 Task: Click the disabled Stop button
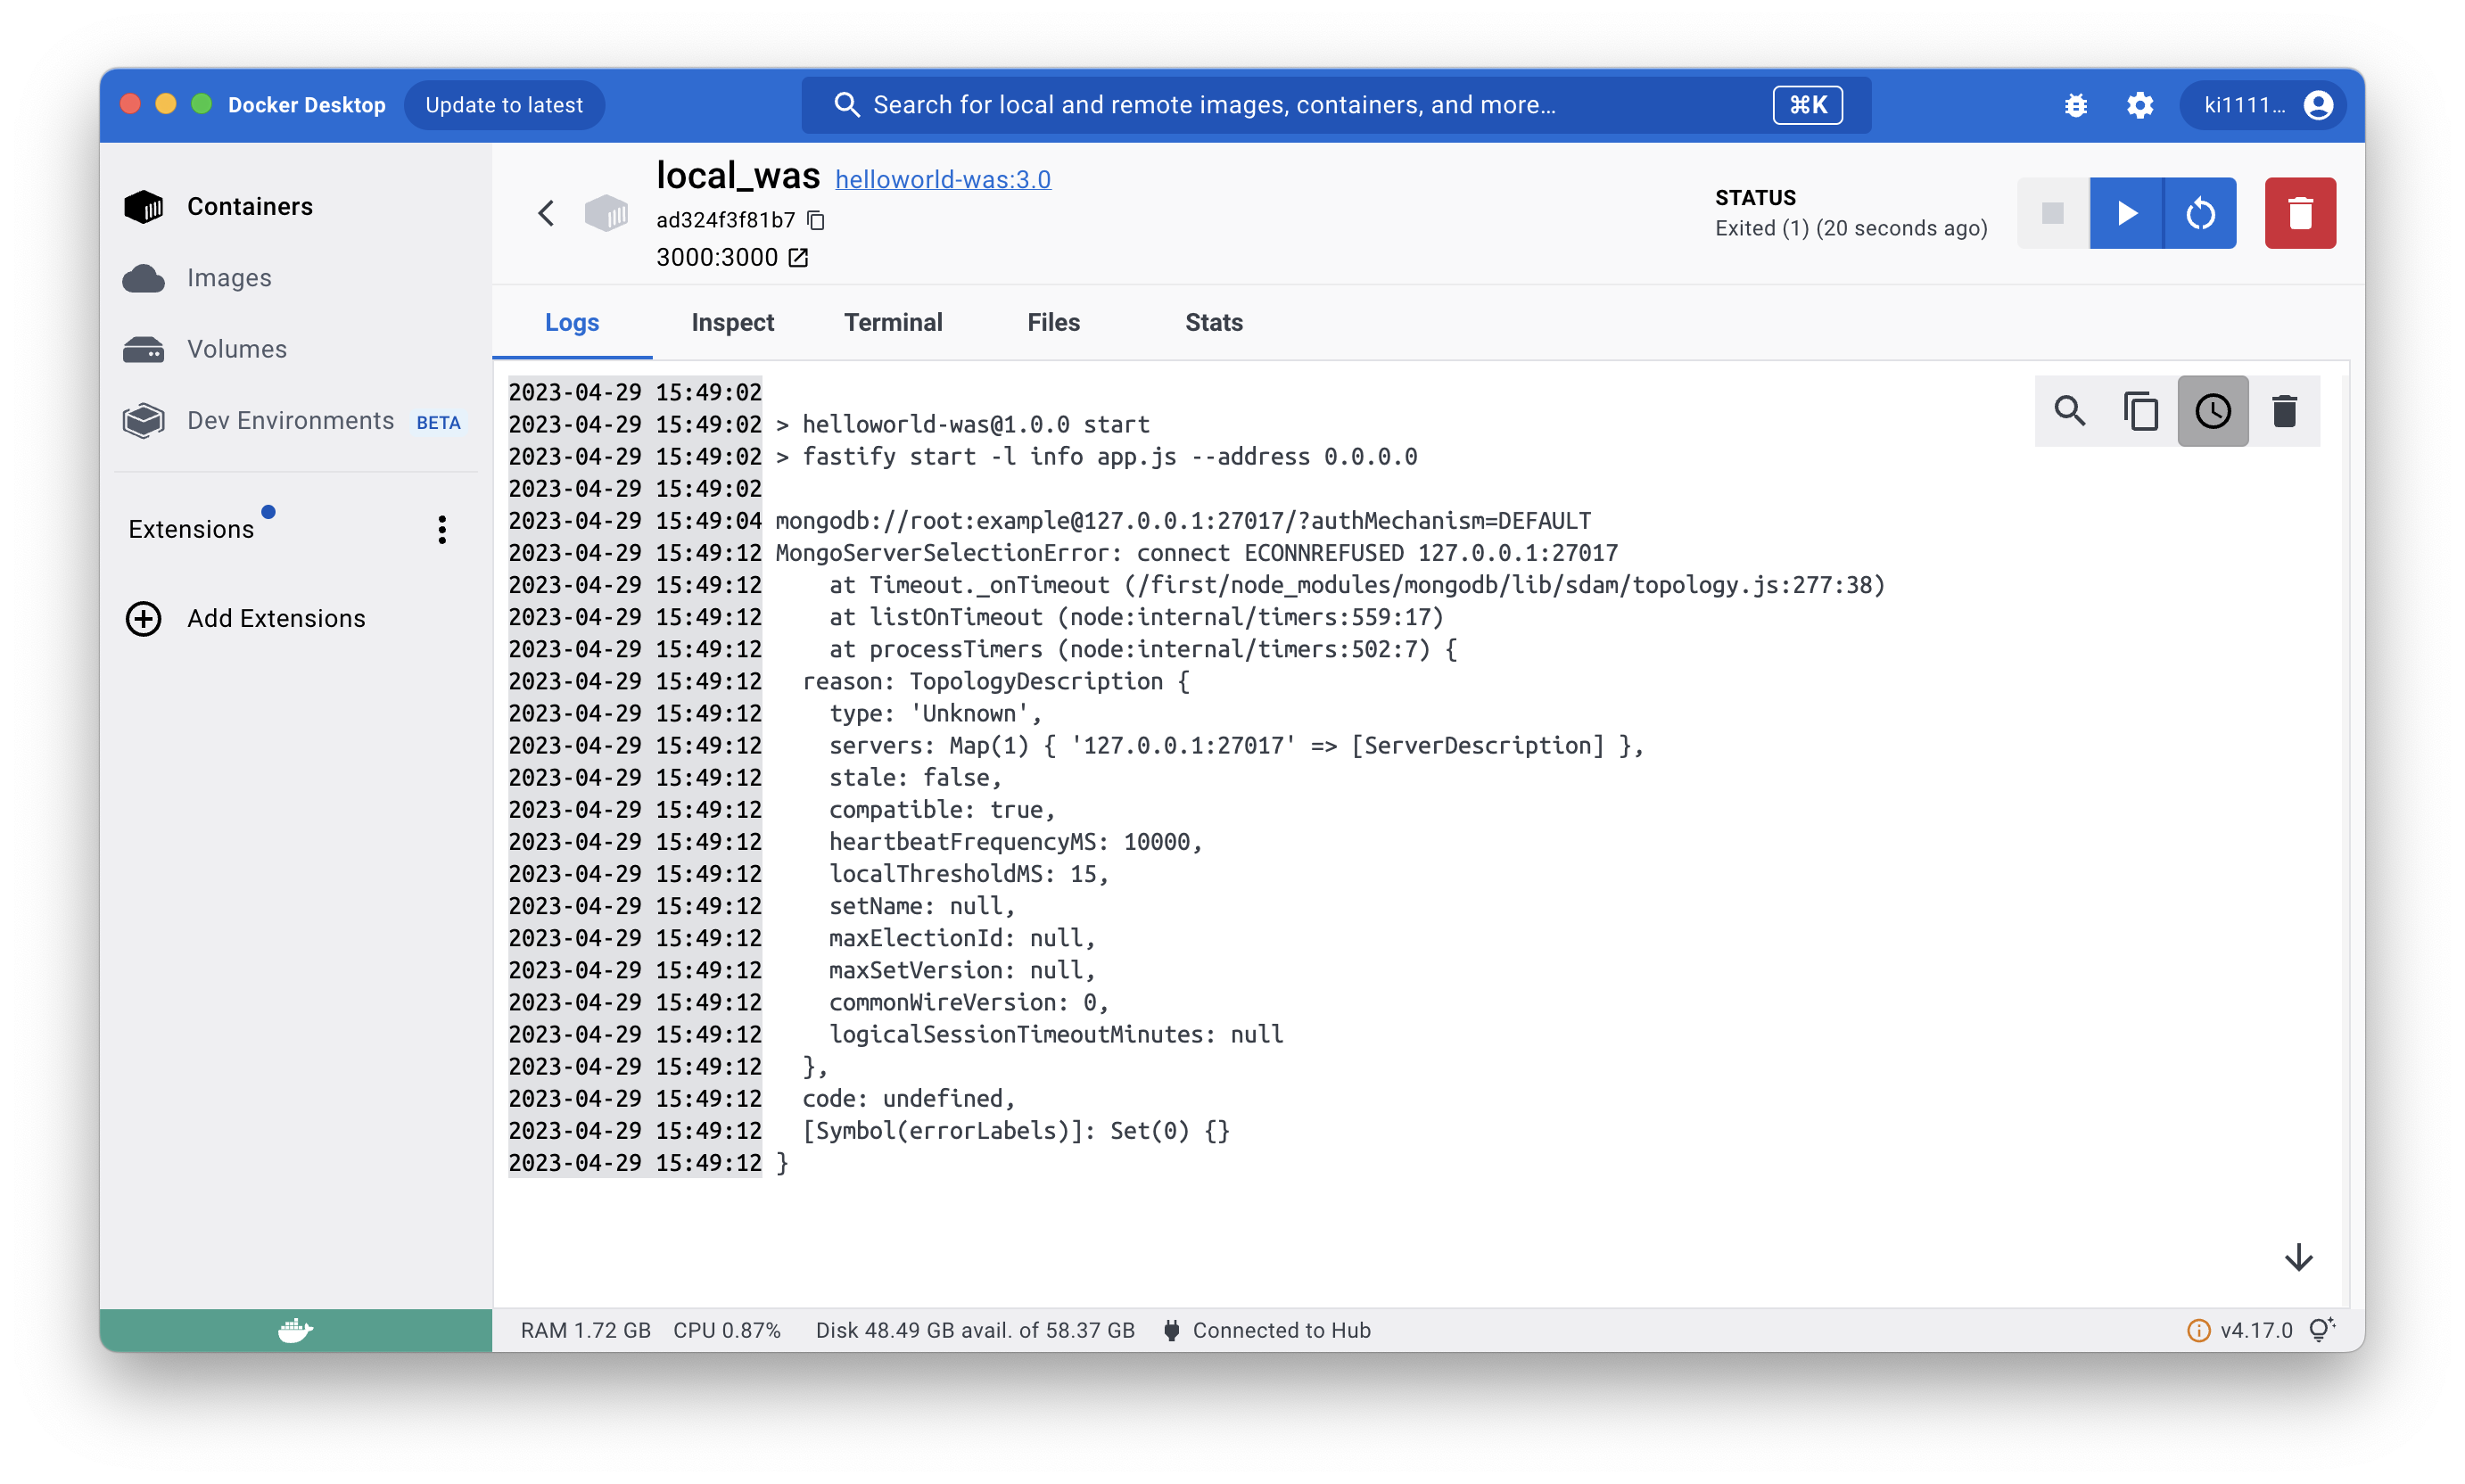(2053, 213)
